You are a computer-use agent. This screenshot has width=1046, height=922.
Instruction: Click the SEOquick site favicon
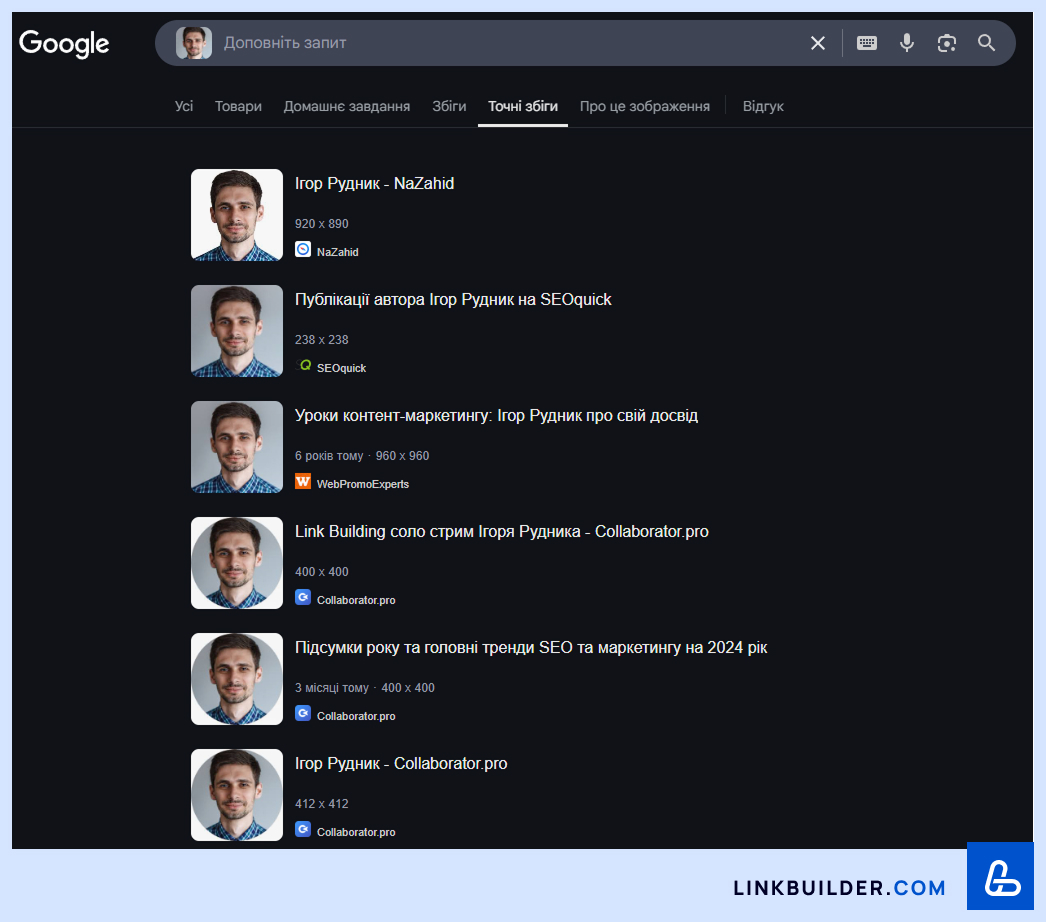(303, 366)
